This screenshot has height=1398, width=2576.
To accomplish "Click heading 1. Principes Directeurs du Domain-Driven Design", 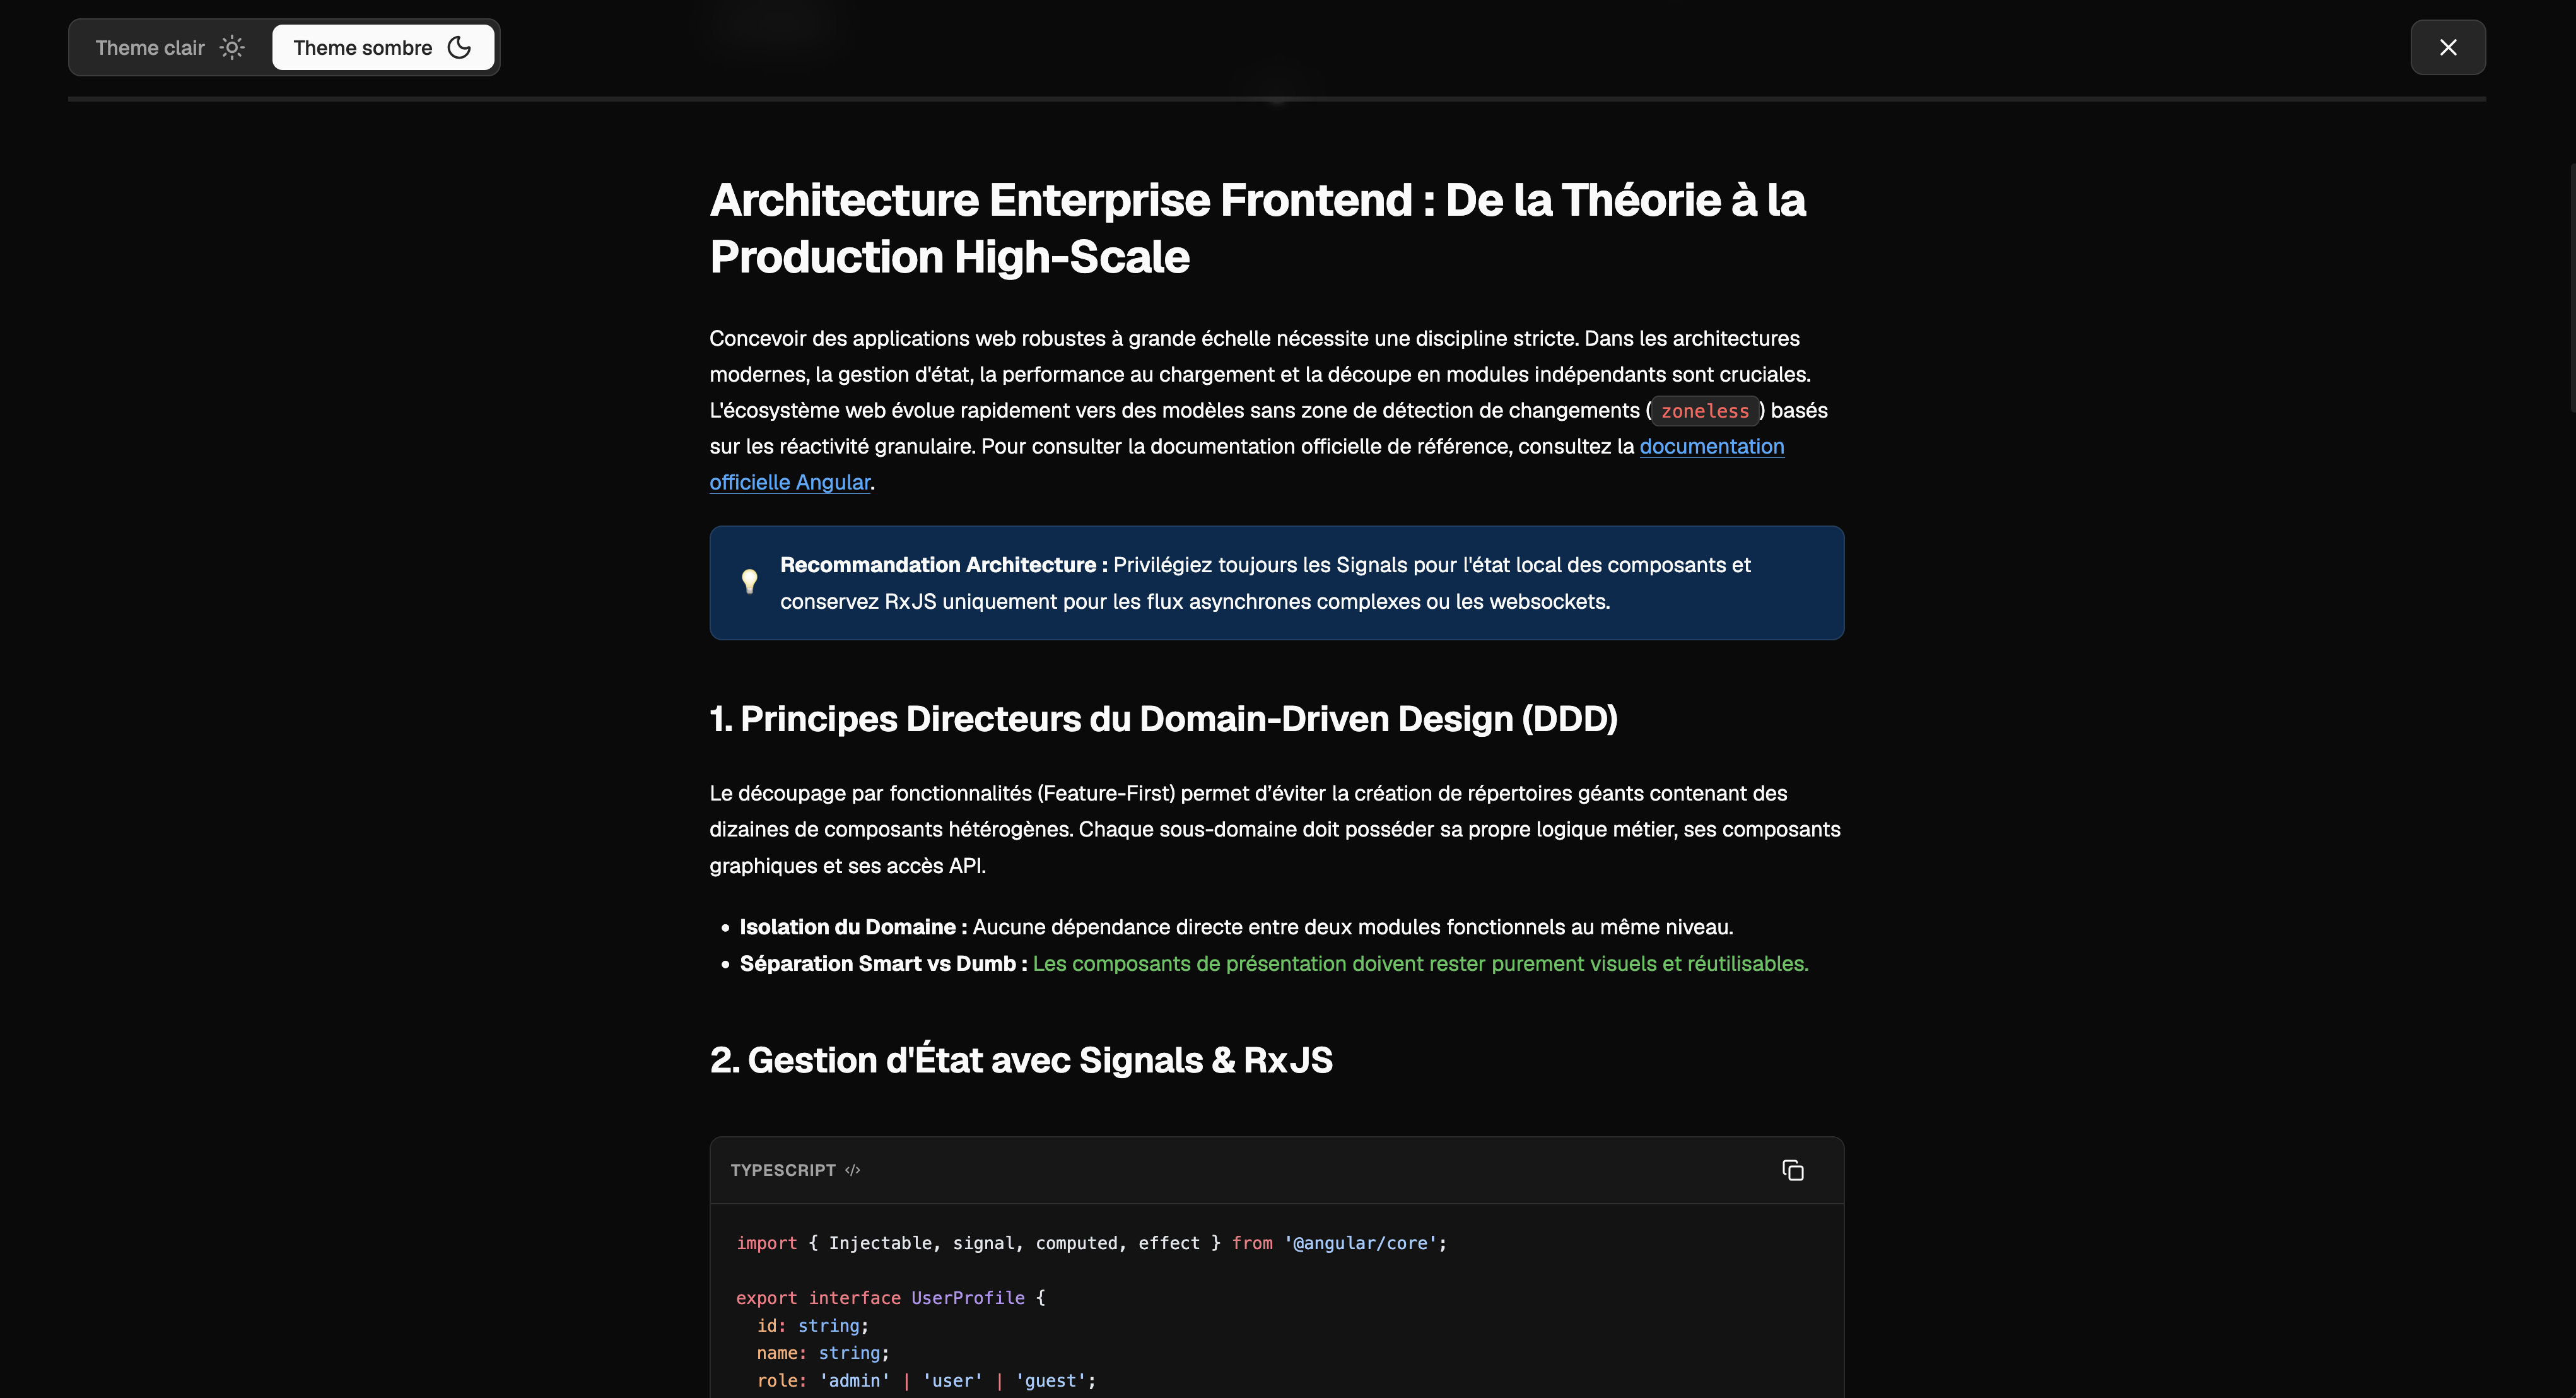I will (1163, 719).
